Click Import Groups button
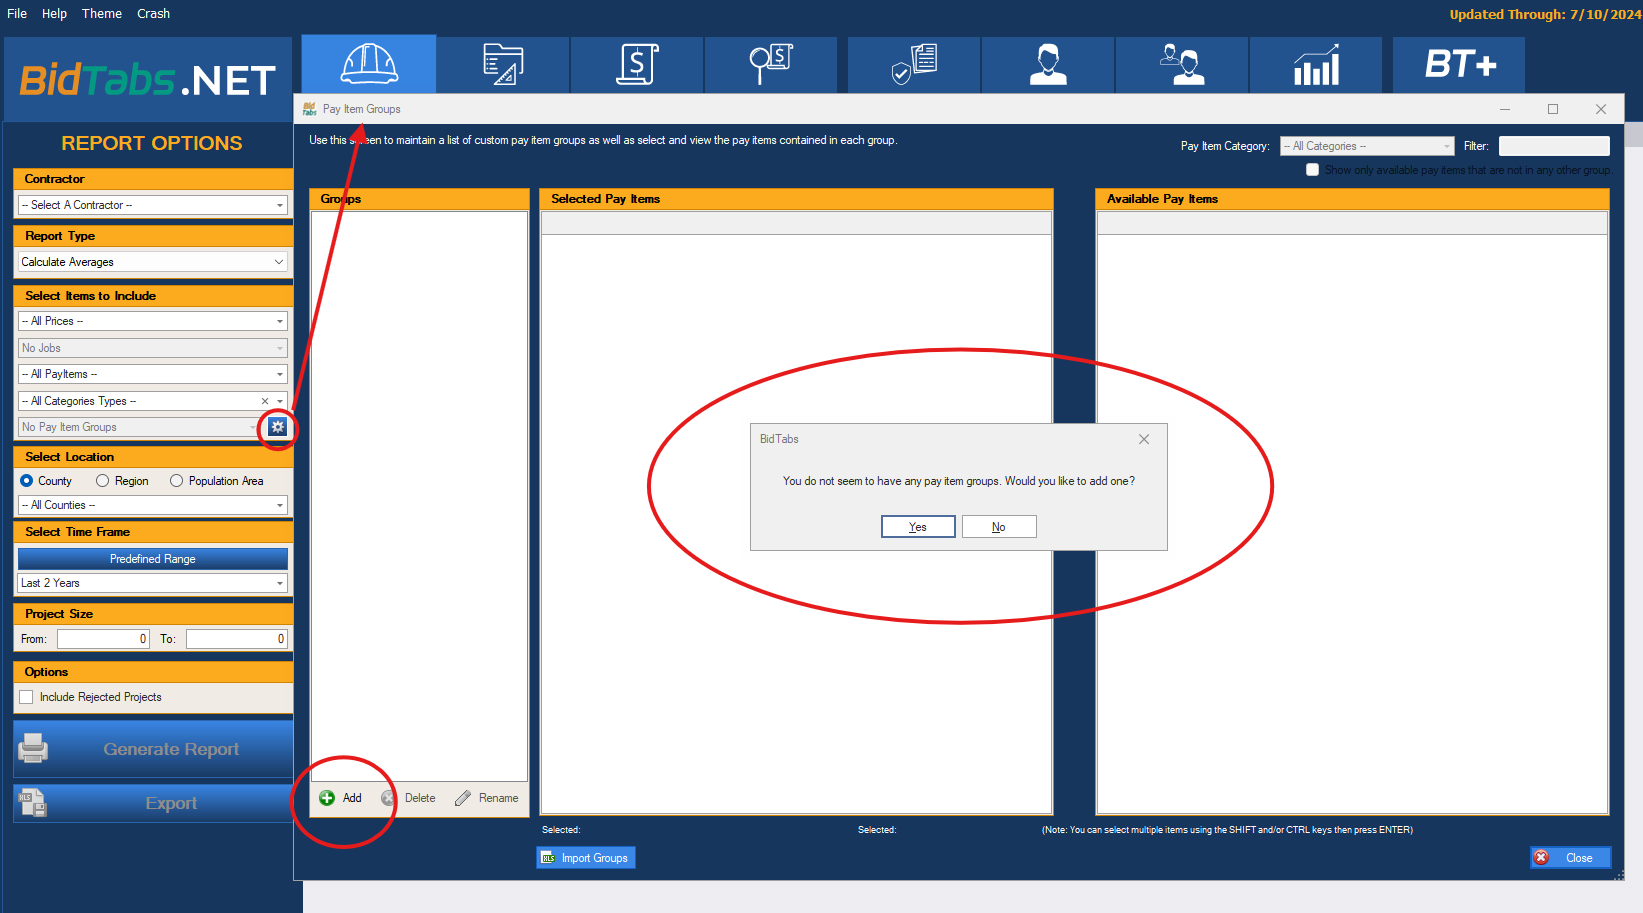 click(586, 858)
